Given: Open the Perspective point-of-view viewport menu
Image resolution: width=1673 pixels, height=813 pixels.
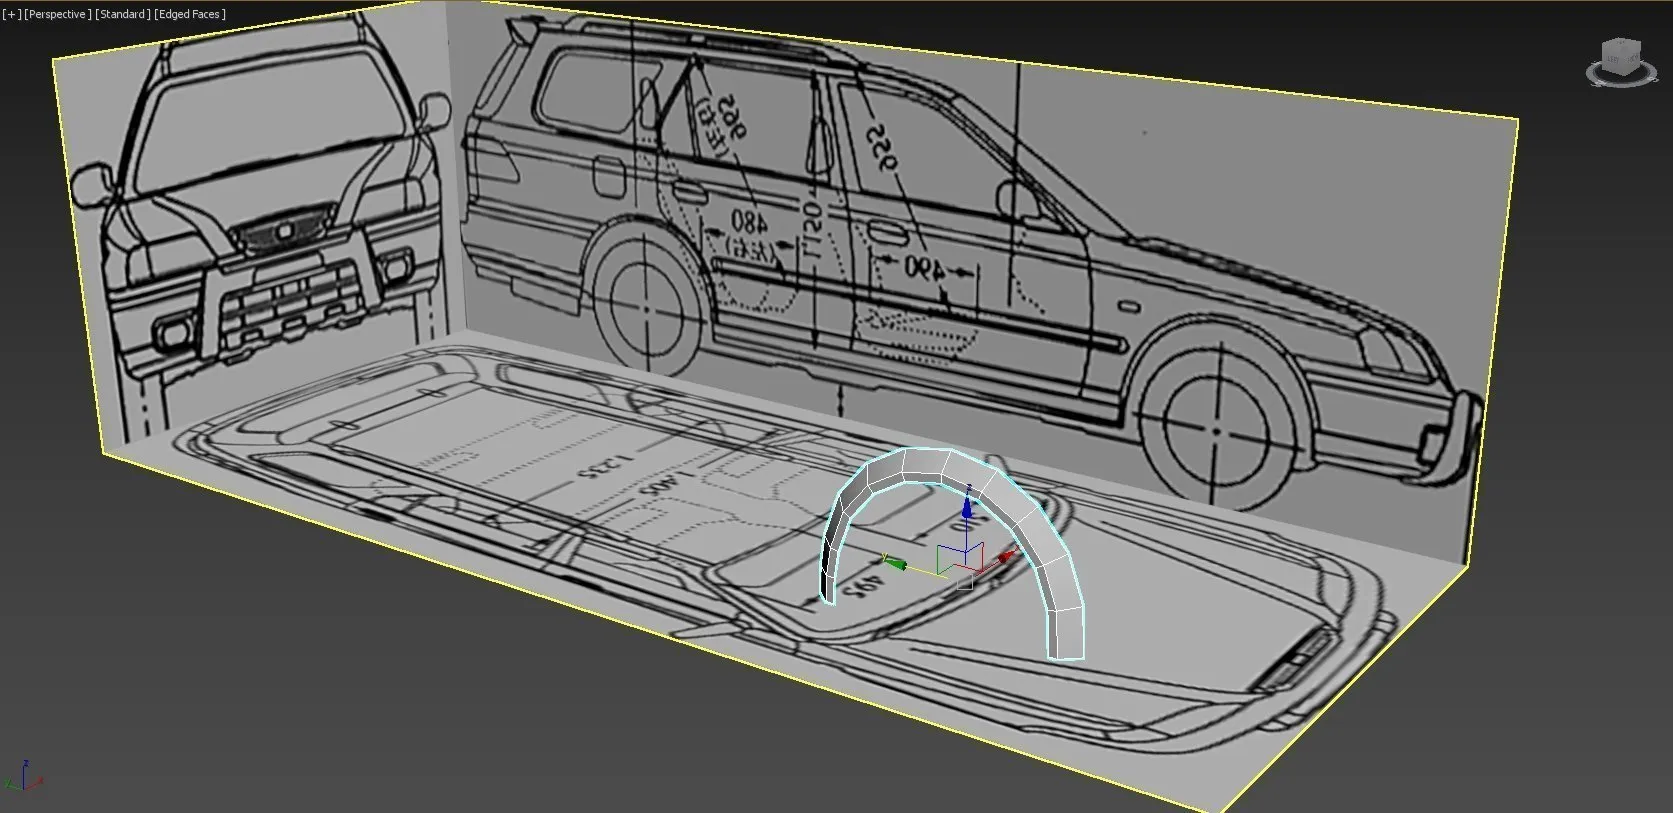Looking at the screenshot, I should [x=58, y=14].
